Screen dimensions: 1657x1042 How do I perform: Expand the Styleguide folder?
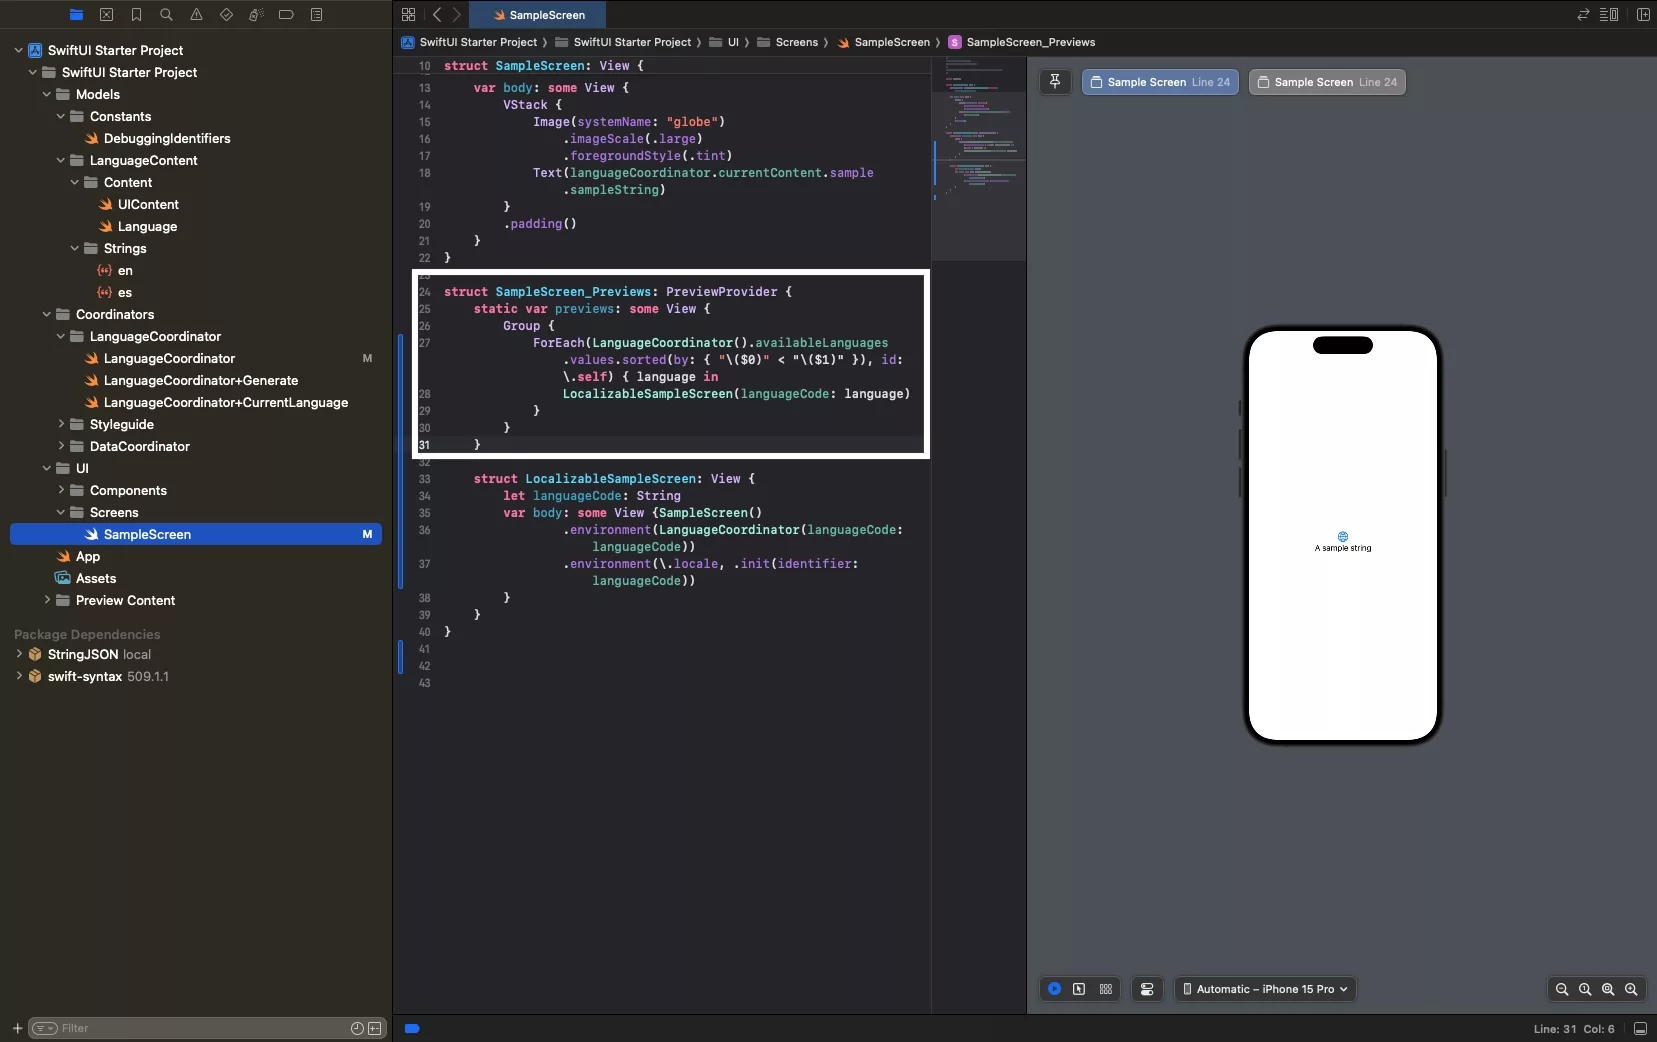60,424
